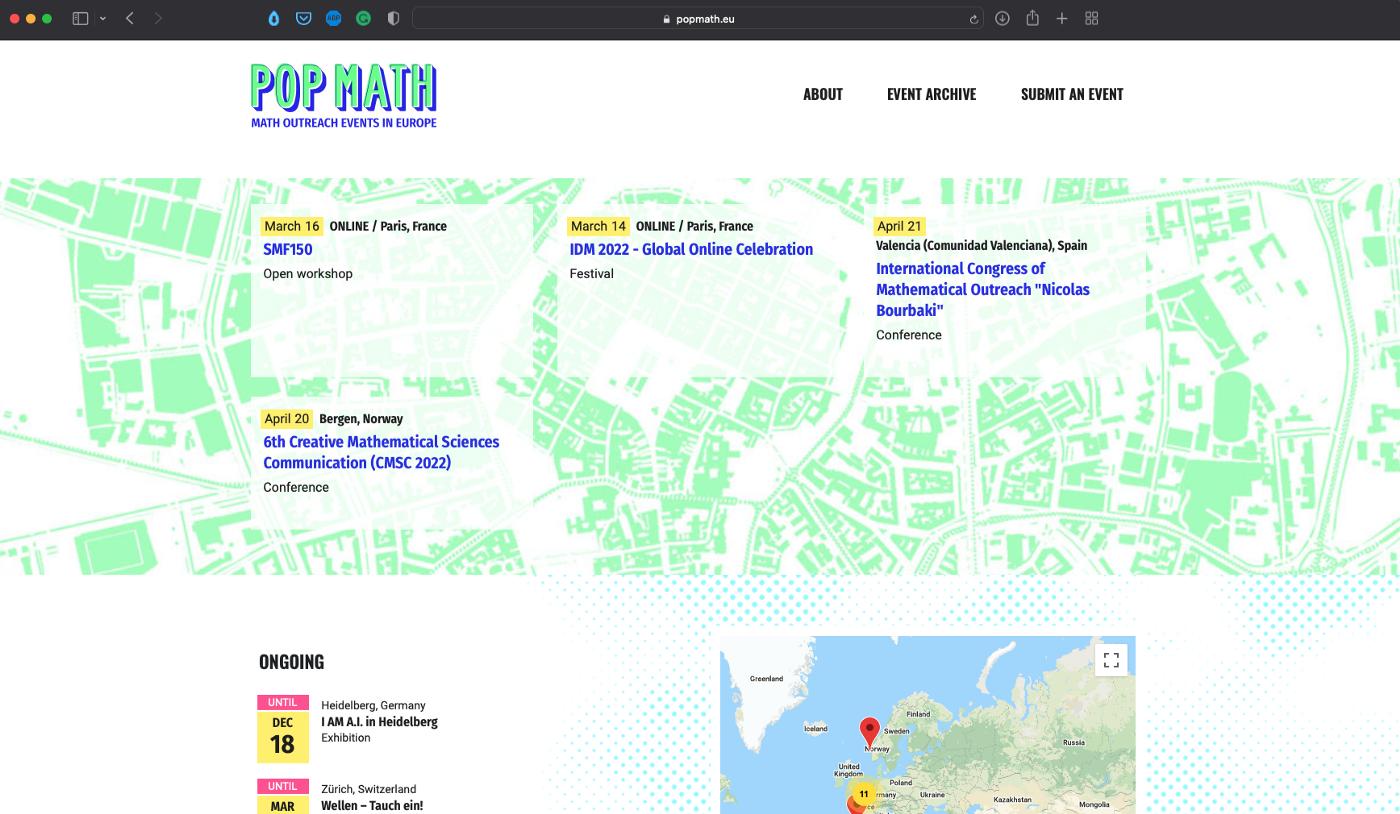This screenshot has width=1400, height=814.
Task: Show the tab overview grid
Action: (x=1092, y=18)
